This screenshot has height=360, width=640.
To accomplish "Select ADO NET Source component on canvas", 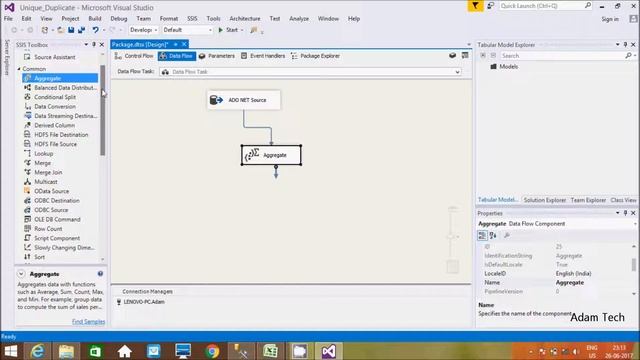I will tap(244, 100).
